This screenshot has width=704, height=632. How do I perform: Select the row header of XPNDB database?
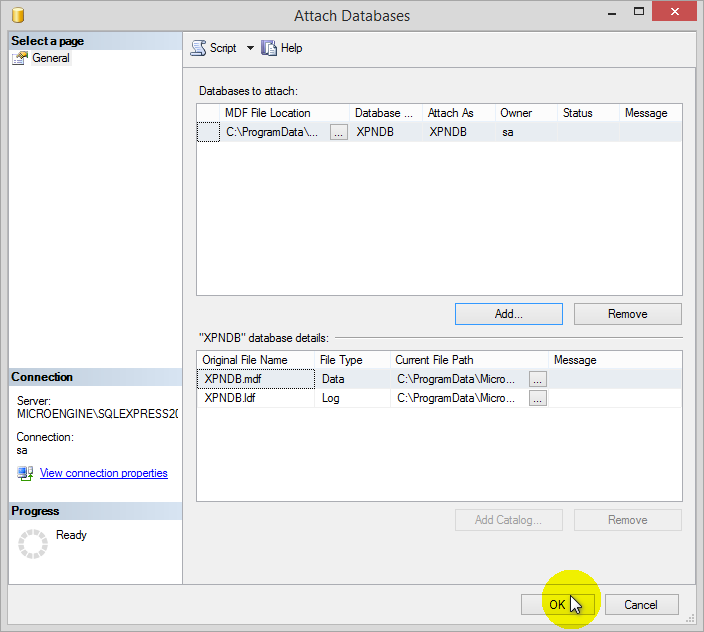pos(208,132)
